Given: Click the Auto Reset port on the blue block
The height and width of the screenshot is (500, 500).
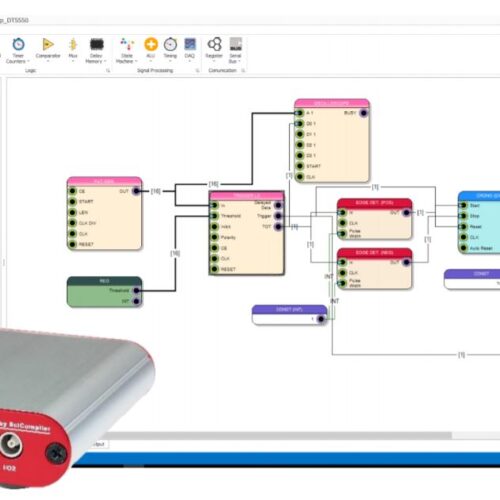Looking at the screenshot, I should click(x=463, y=248).
